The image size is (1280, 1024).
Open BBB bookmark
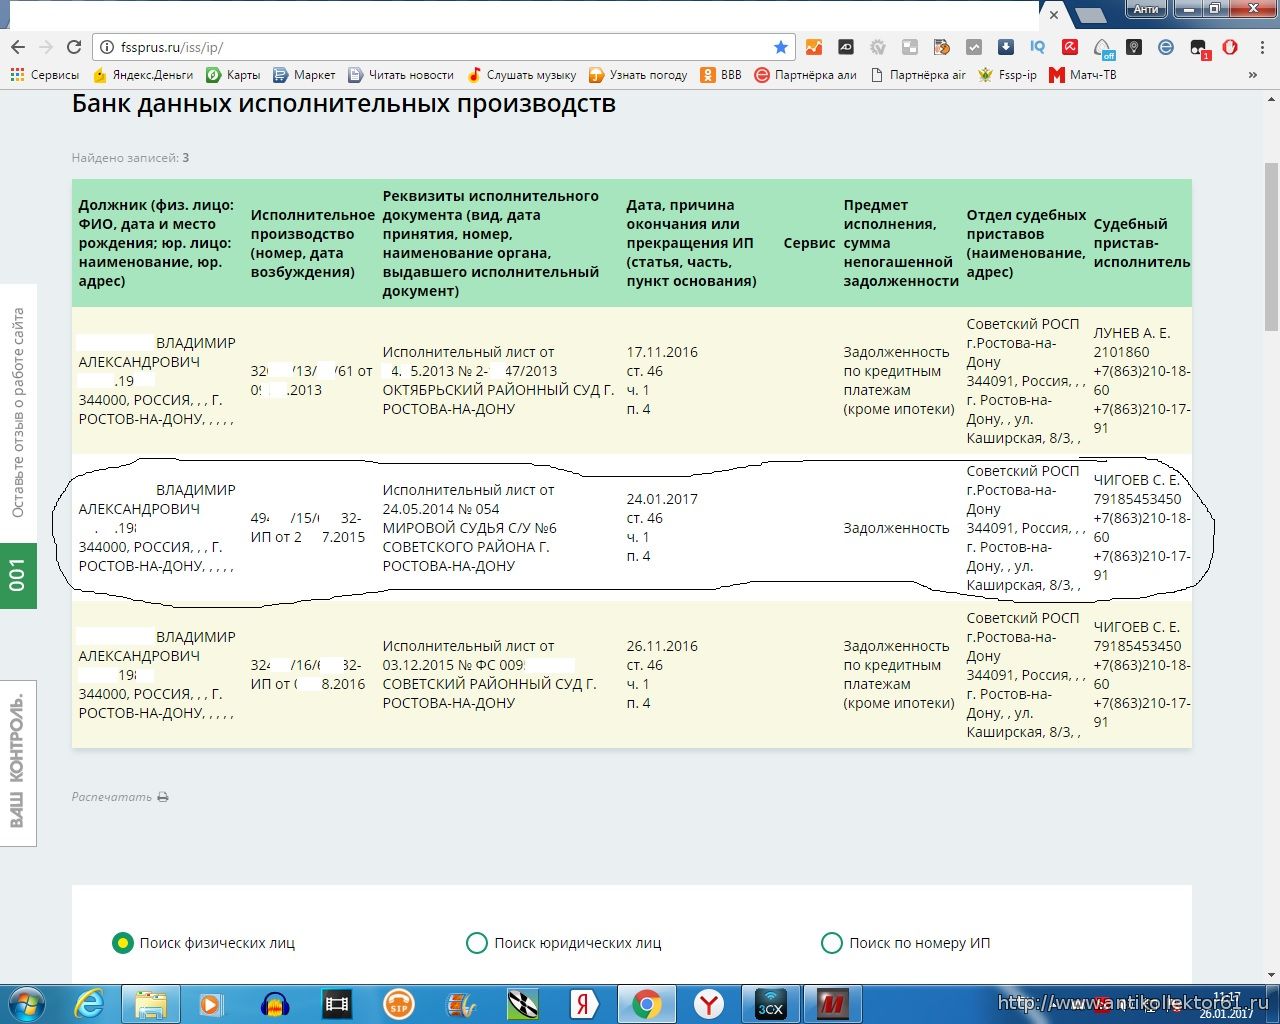coord(721,75)
